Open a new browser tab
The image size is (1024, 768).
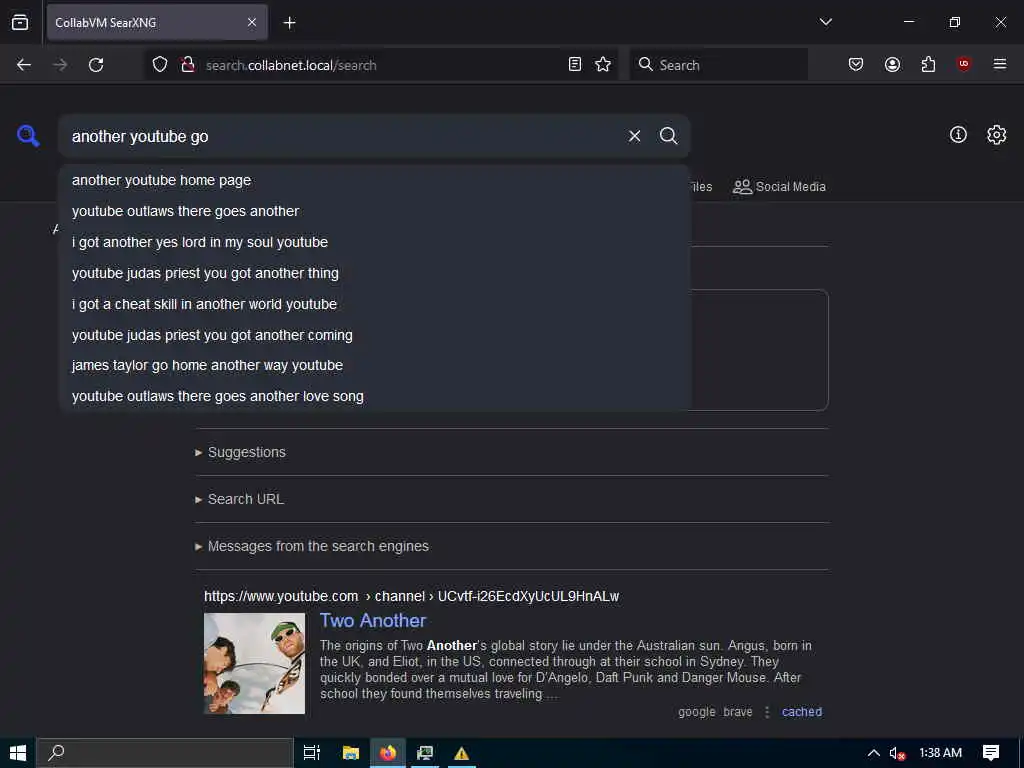coord(289,23)
